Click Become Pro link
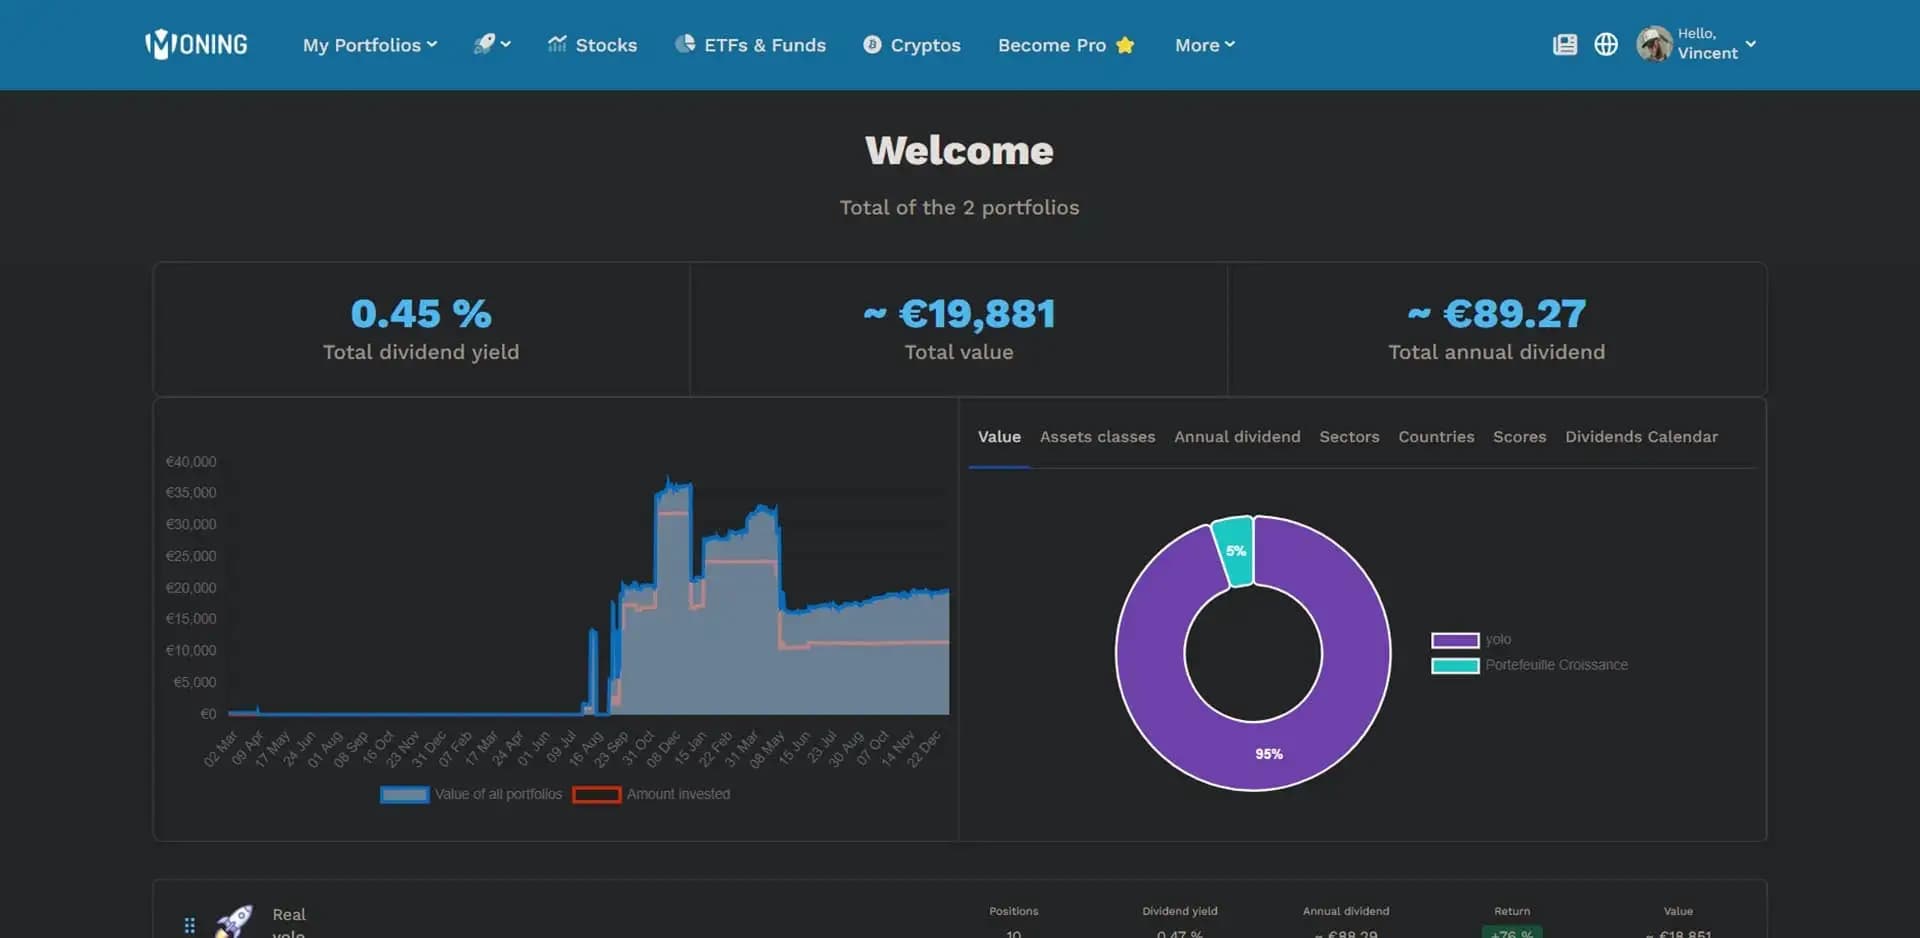The height and width of the screenshot is (938, 1920). [1066, 45]
